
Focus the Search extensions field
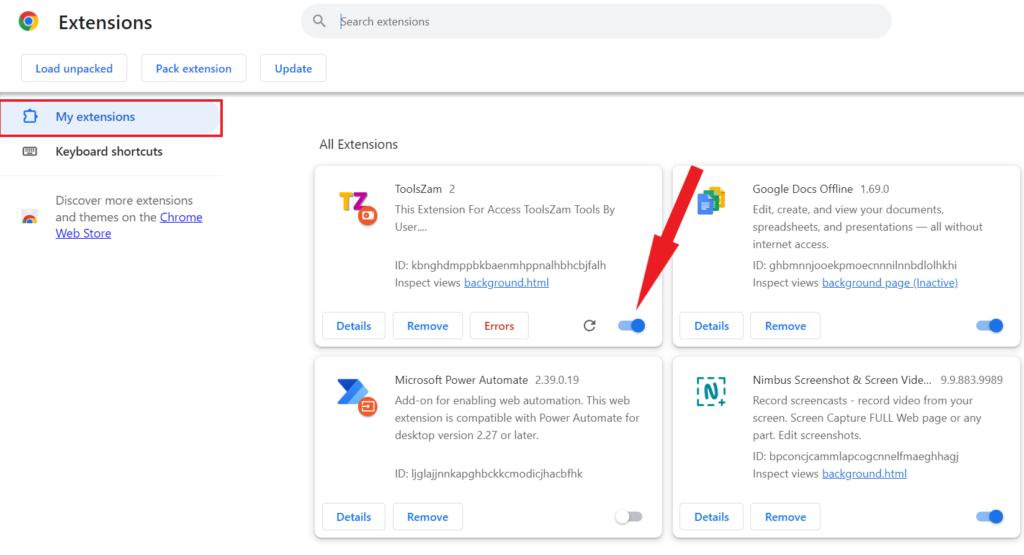596,21
